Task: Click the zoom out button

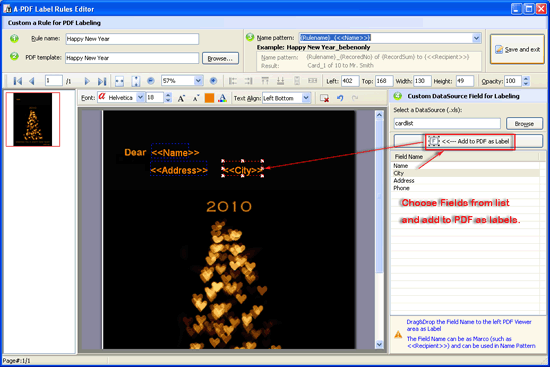Action: [151, 81]
